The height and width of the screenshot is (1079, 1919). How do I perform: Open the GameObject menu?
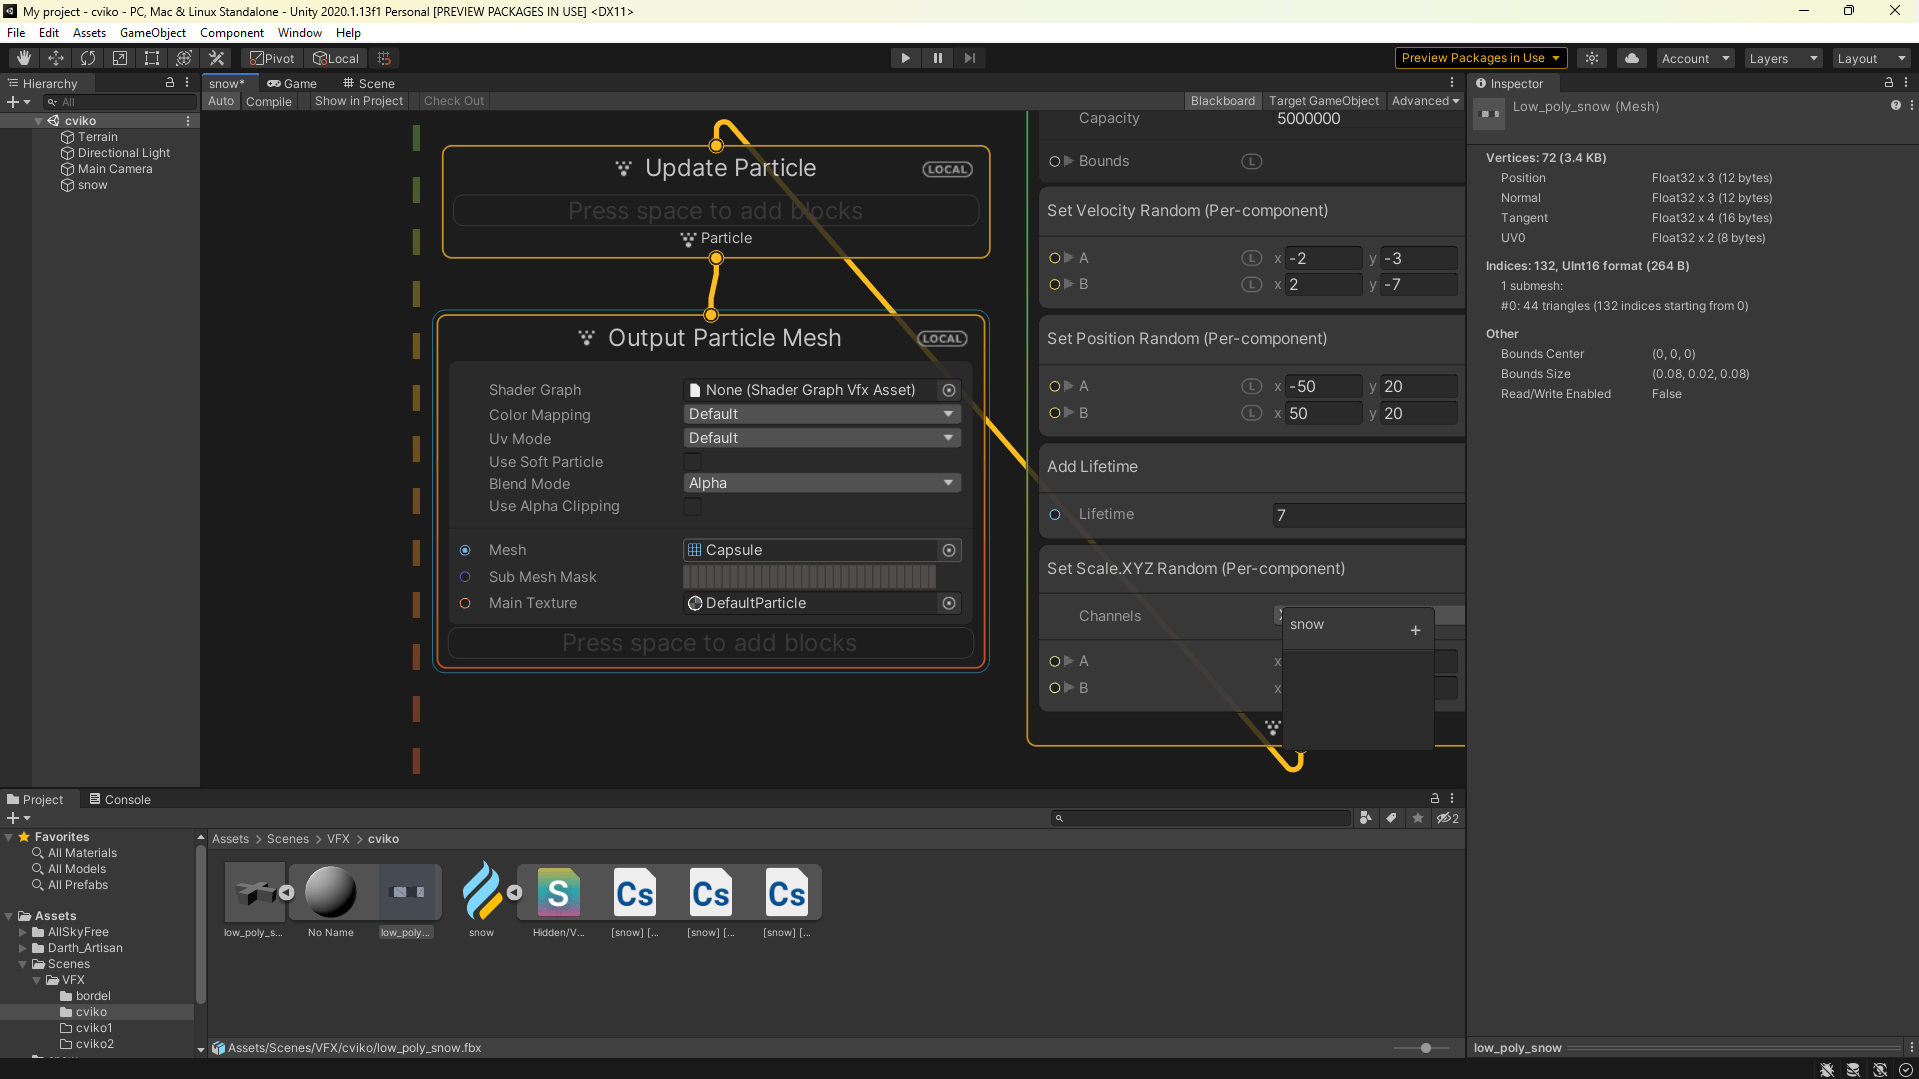coord(152,33)
